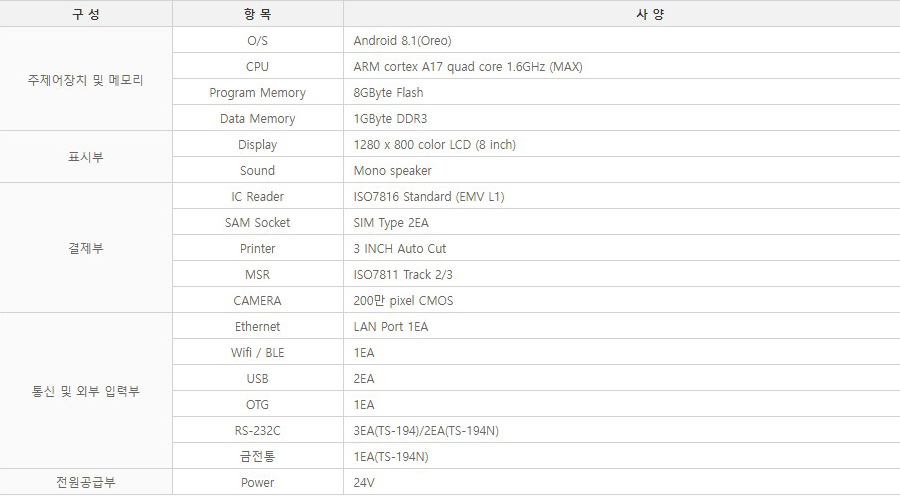Select the CPU item cell

coord(257,67)
